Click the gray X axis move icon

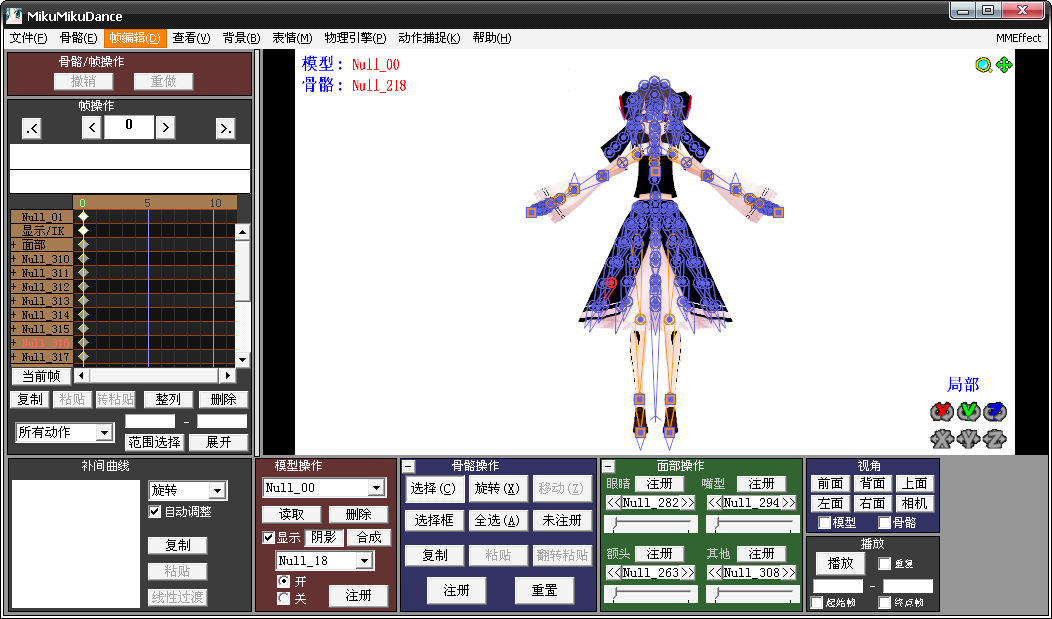pos(942,439)
